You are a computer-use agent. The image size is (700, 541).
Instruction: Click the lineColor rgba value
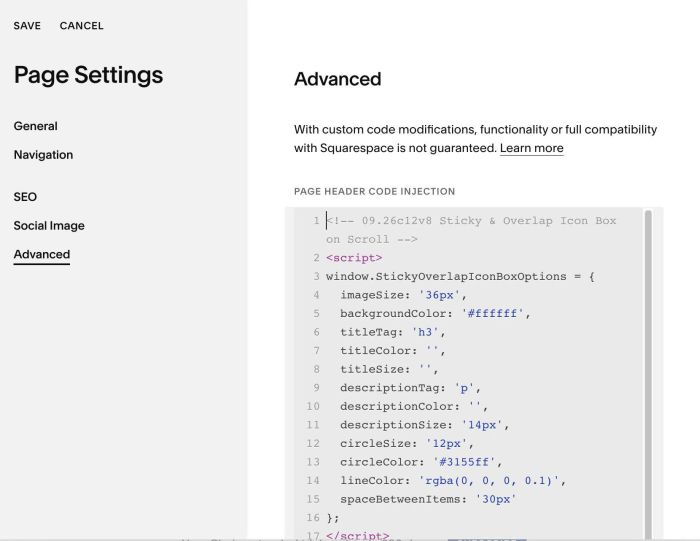click(489, 481)
